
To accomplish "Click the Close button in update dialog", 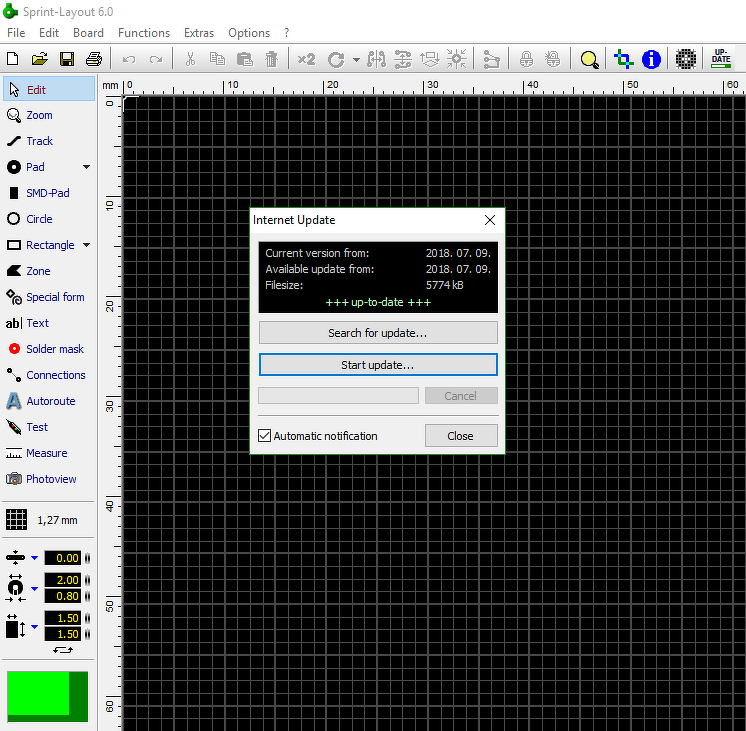I will click(461, 435).
